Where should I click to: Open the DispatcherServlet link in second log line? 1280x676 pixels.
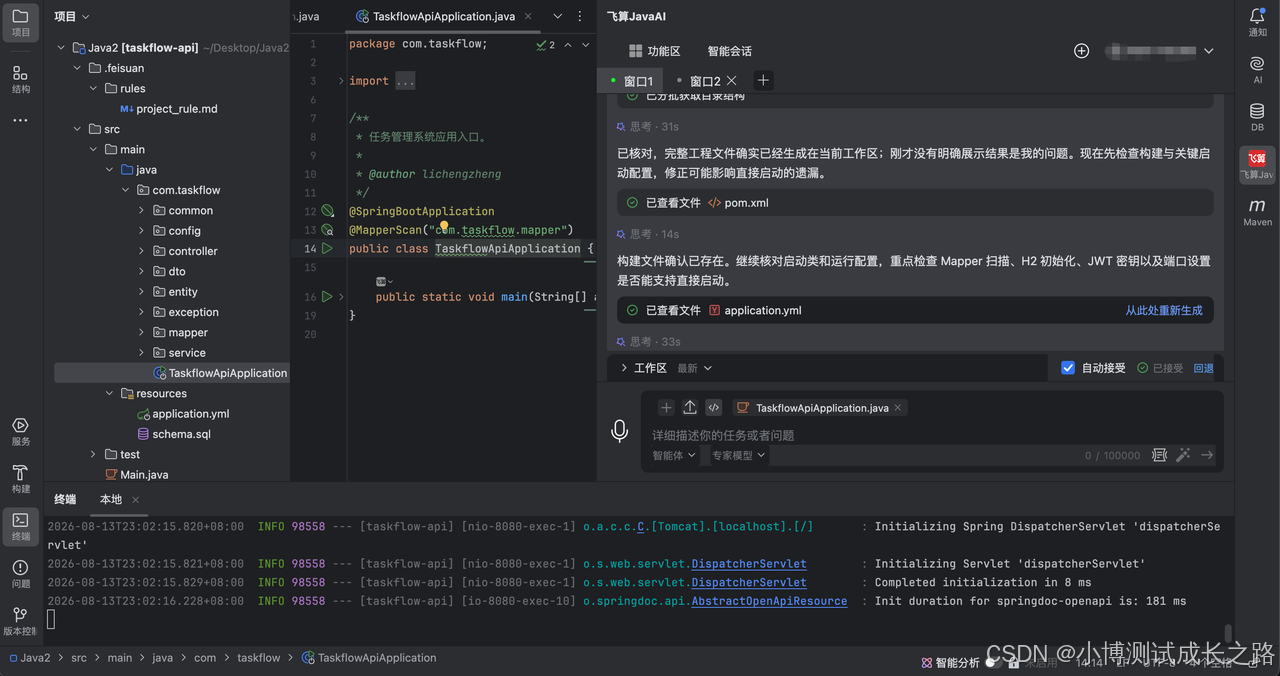tap(749, 564)
